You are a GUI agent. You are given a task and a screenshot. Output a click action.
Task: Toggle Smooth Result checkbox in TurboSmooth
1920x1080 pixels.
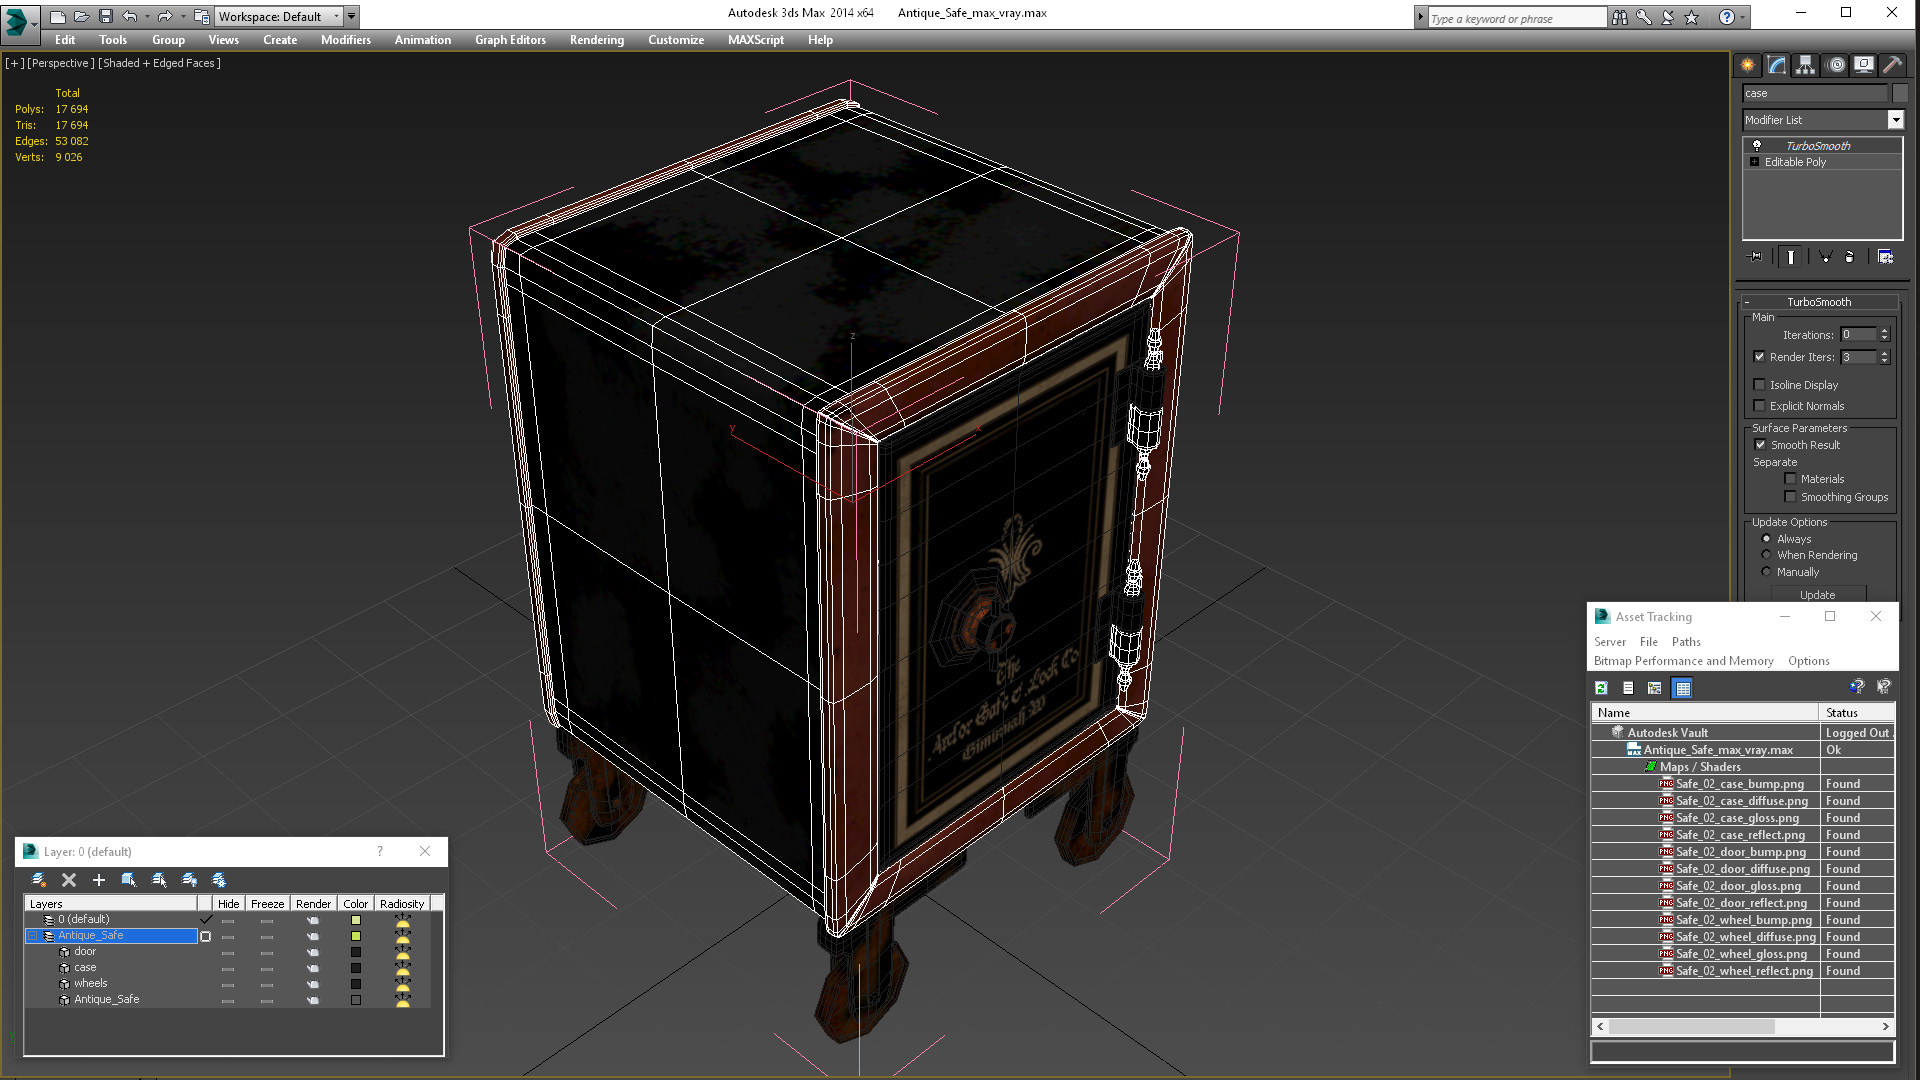[x=1759, y=444]
